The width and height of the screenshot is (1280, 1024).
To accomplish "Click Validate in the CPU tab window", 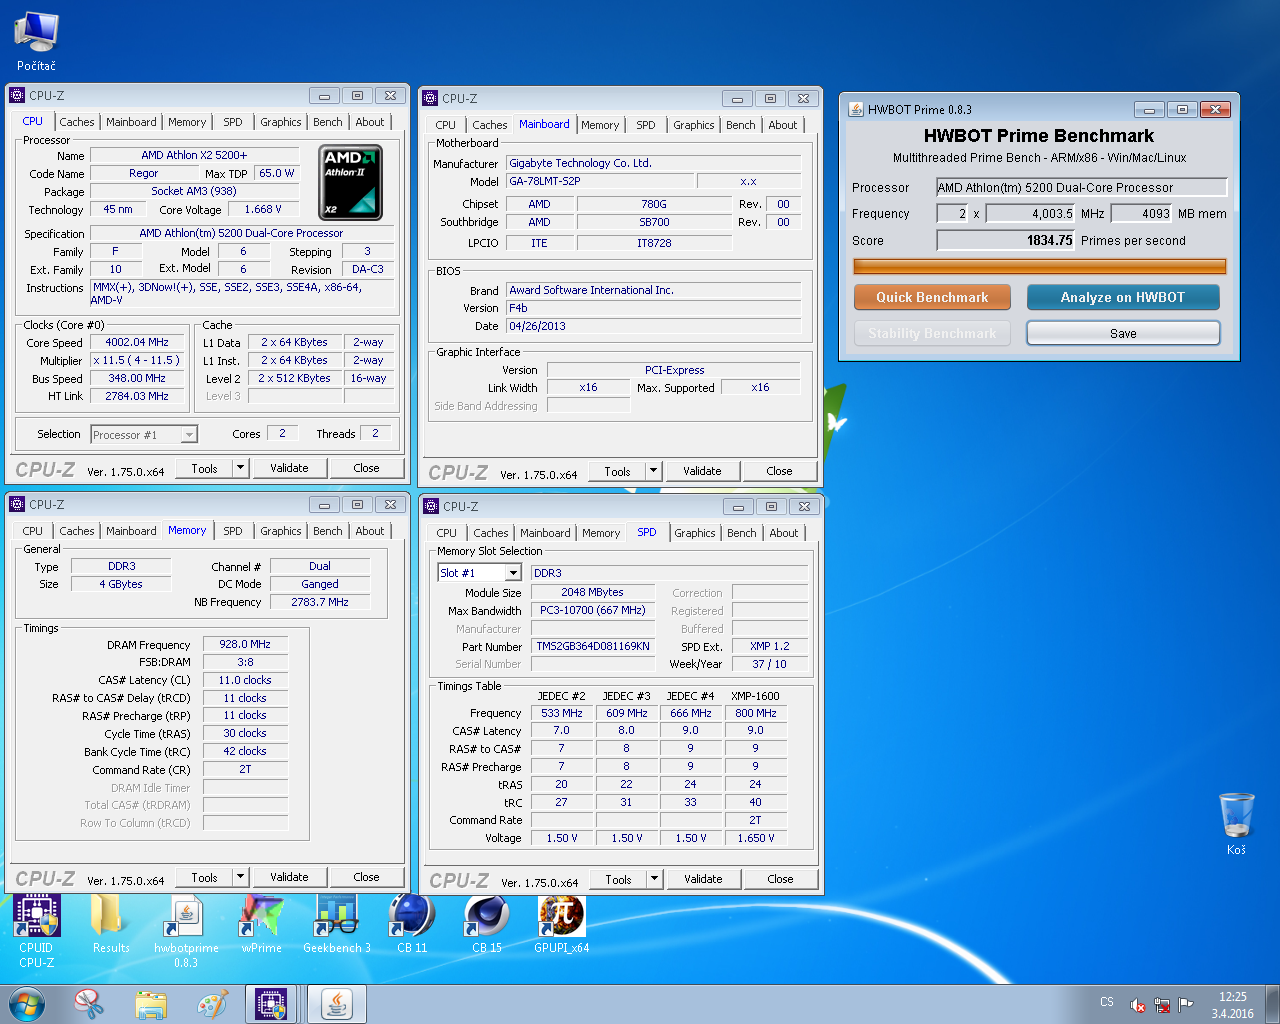I will (x=289, y=468).
